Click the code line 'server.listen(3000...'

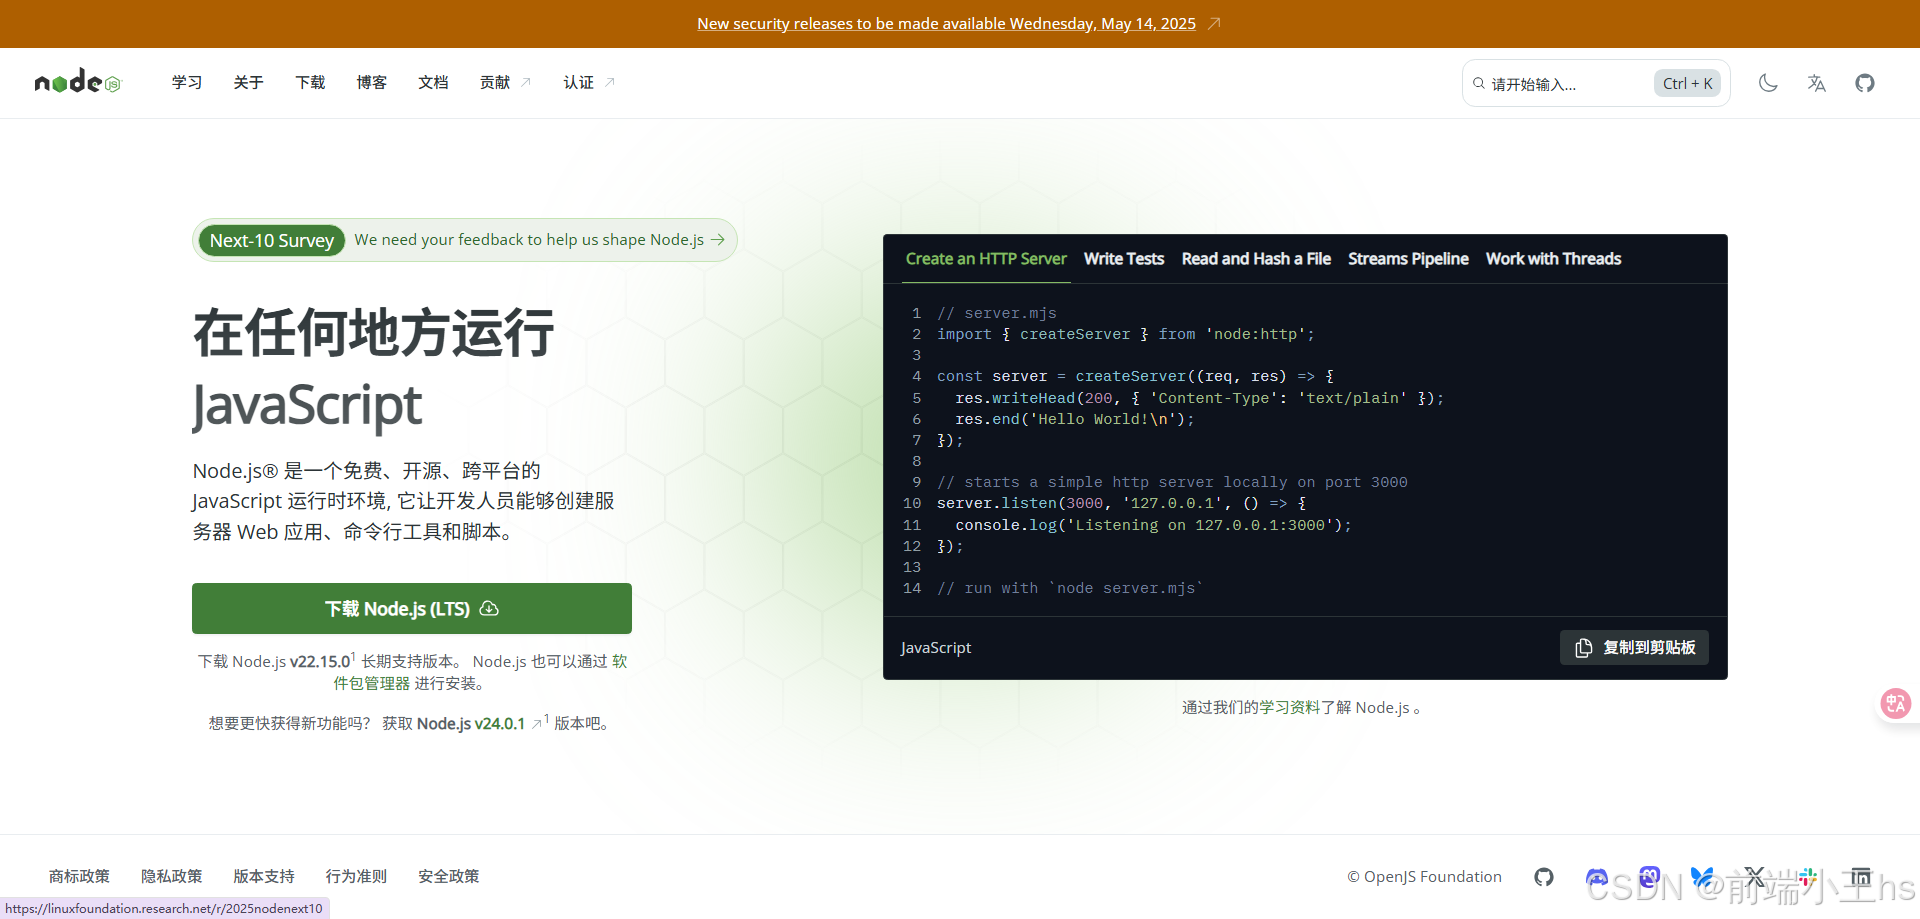[x=1122, y=503]
